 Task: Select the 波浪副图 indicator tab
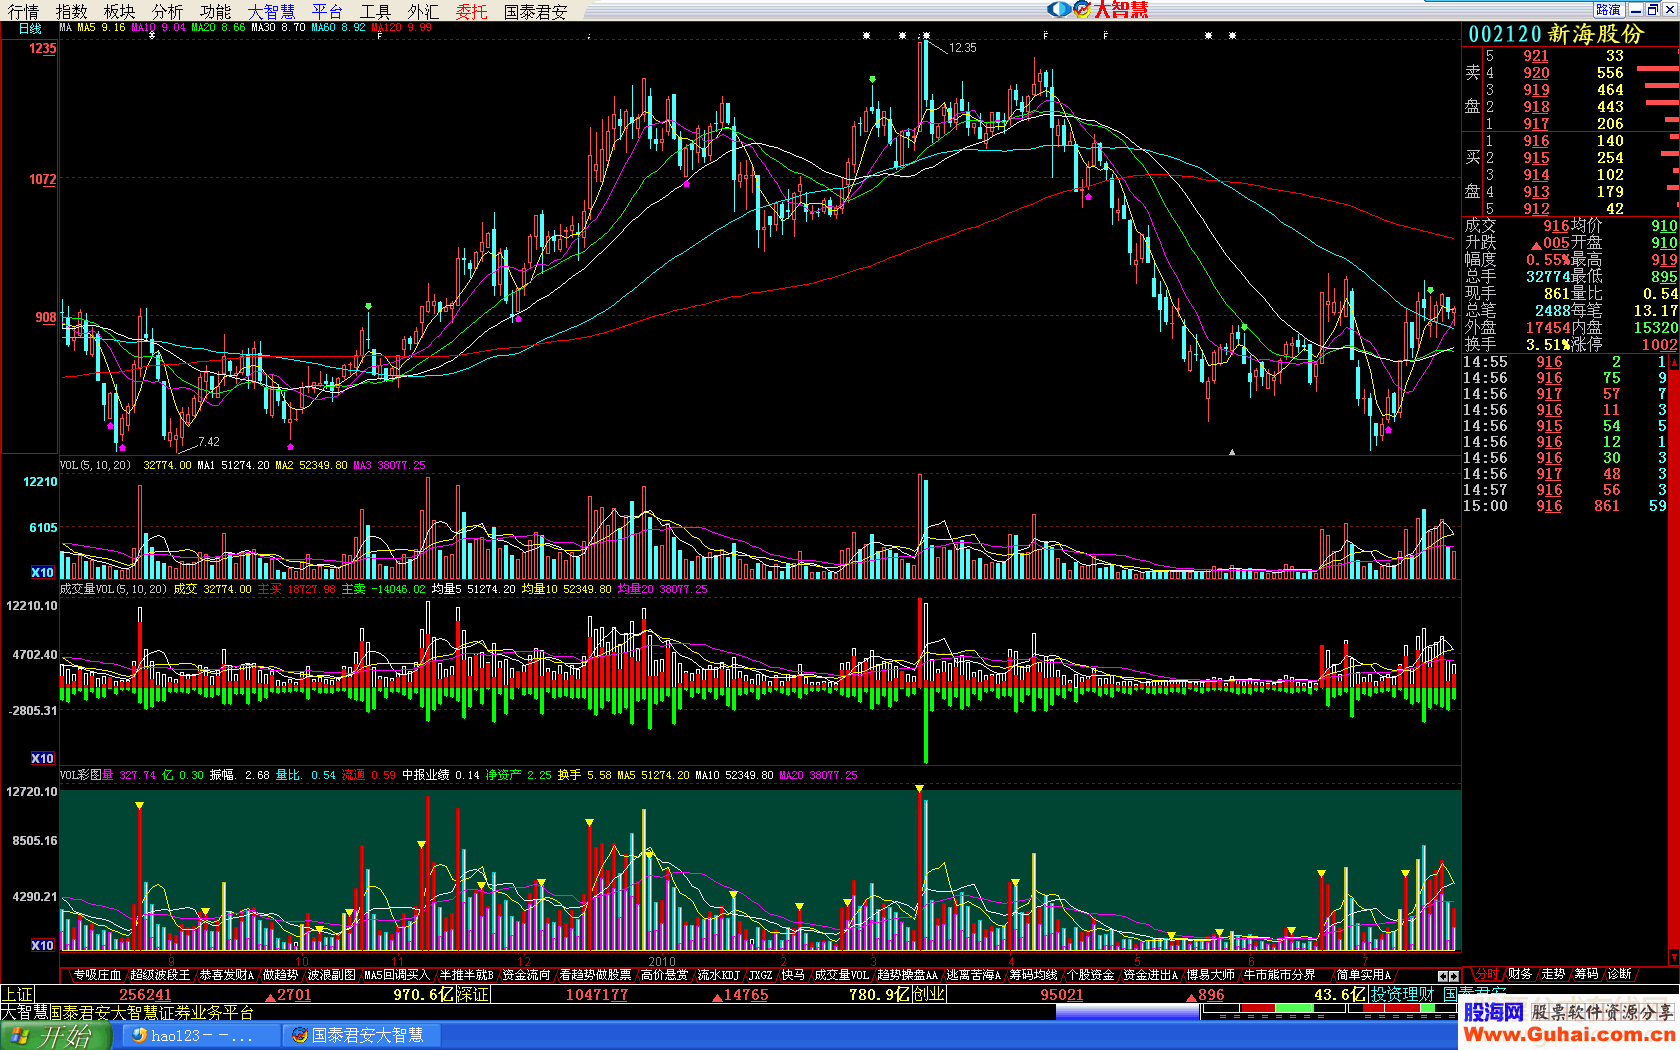tap(331, 975)
